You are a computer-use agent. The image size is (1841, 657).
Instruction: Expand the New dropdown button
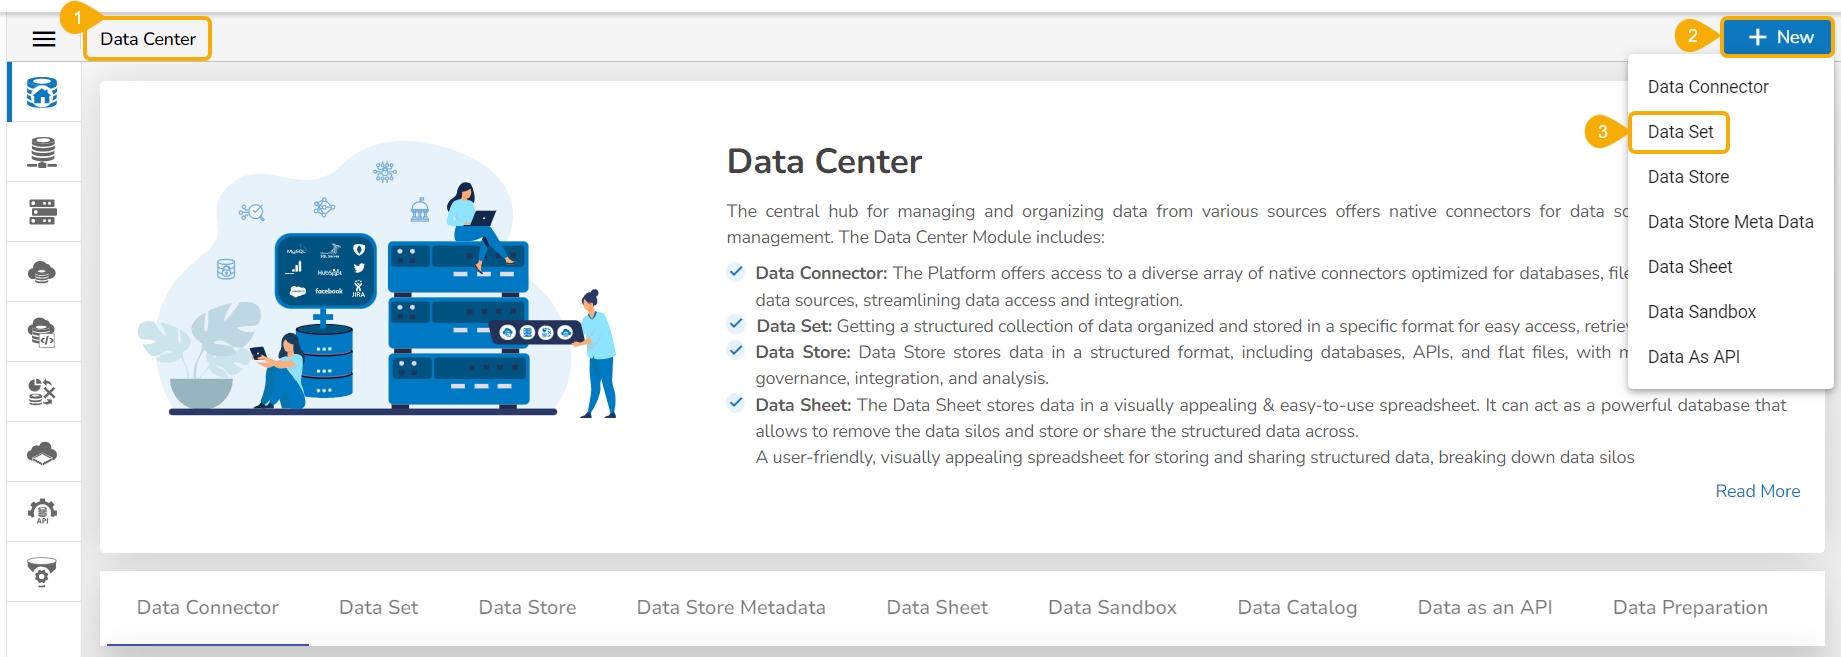point(1778,38)
